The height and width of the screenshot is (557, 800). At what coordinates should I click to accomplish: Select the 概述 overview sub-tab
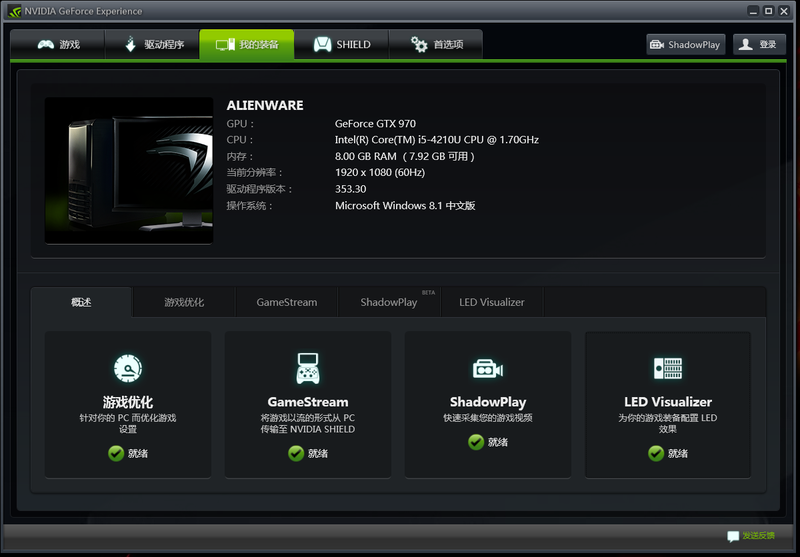click(81, 302)
